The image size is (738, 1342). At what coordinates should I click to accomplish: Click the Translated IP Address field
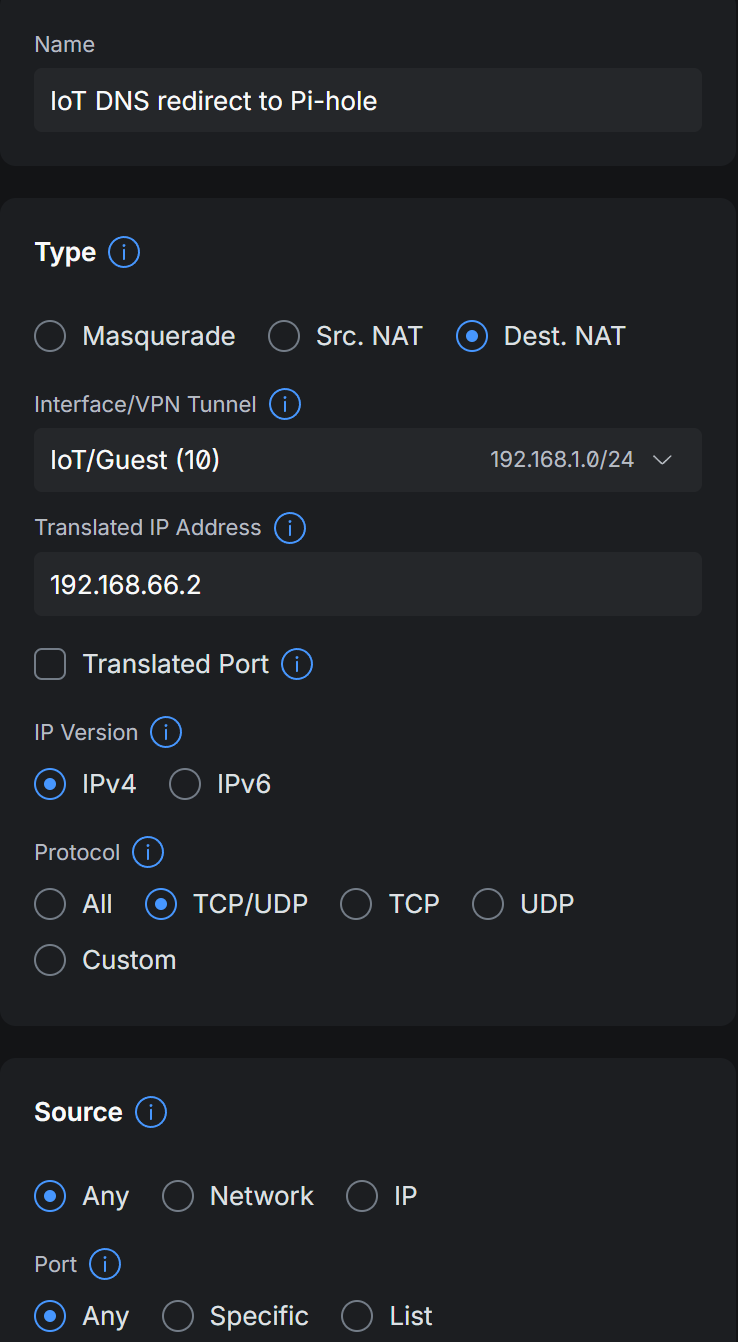click(x=368, y=584)
